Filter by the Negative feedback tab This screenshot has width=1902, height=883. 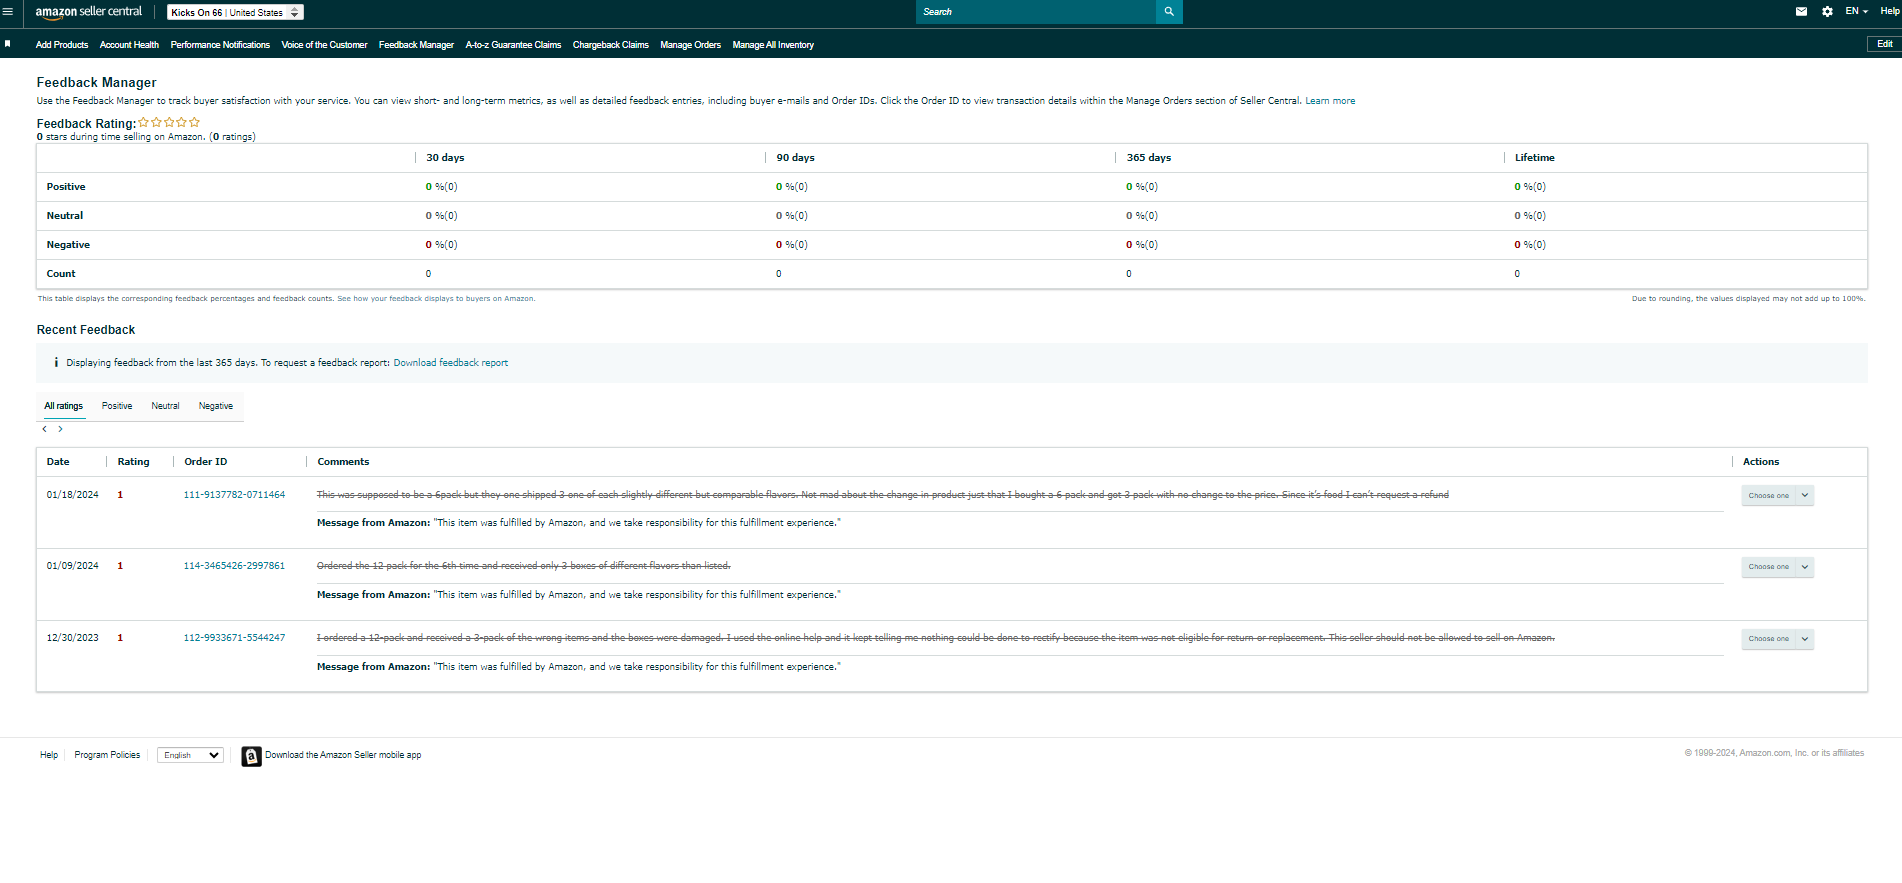(216, 406)
